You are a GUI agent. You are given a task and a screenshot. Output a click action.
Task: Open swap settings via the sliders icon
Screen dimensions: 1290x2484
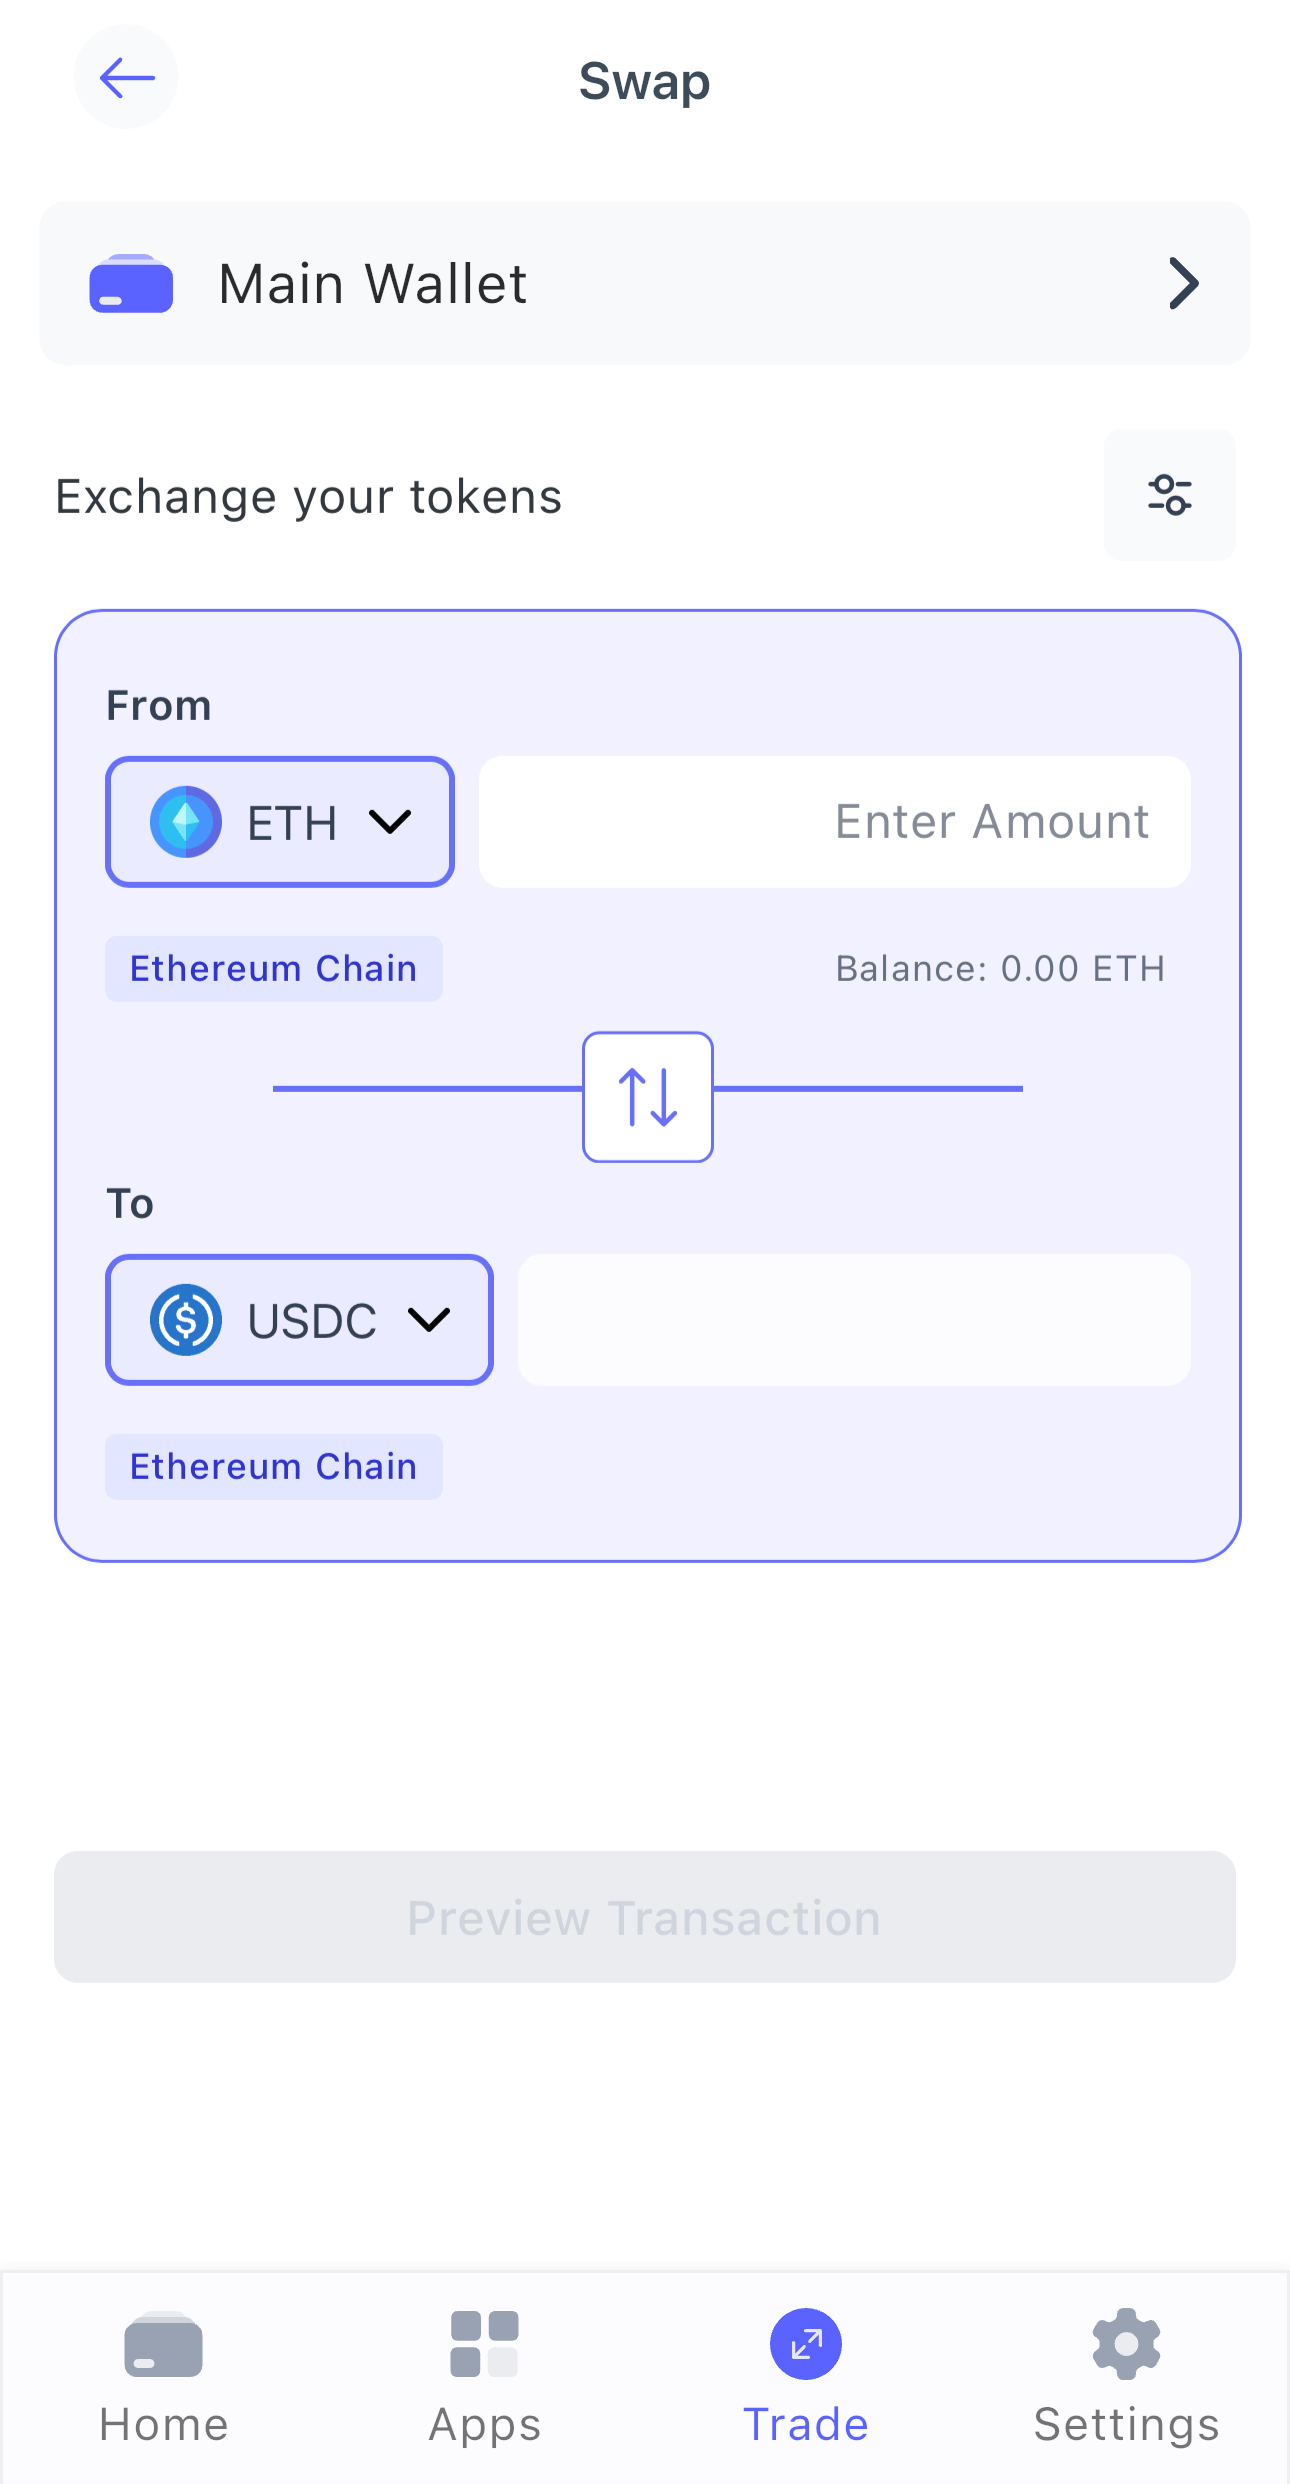click(1169, 495)
